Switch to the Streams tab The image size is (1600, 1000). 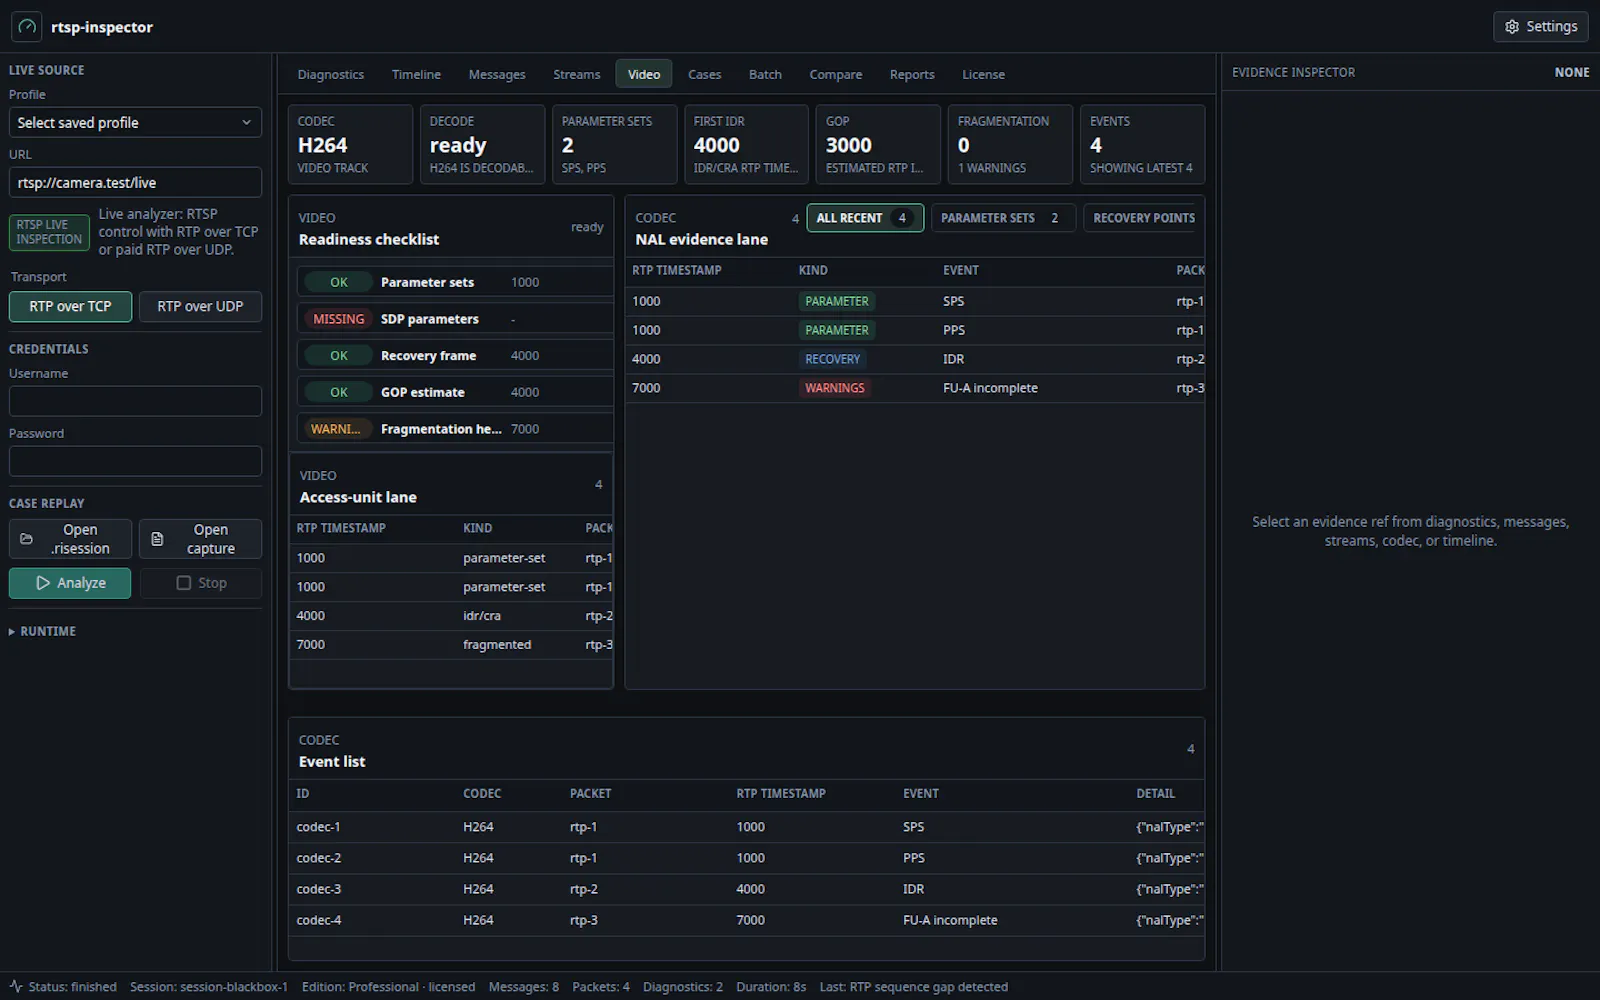pyautogui.click(x=577, y=74)
